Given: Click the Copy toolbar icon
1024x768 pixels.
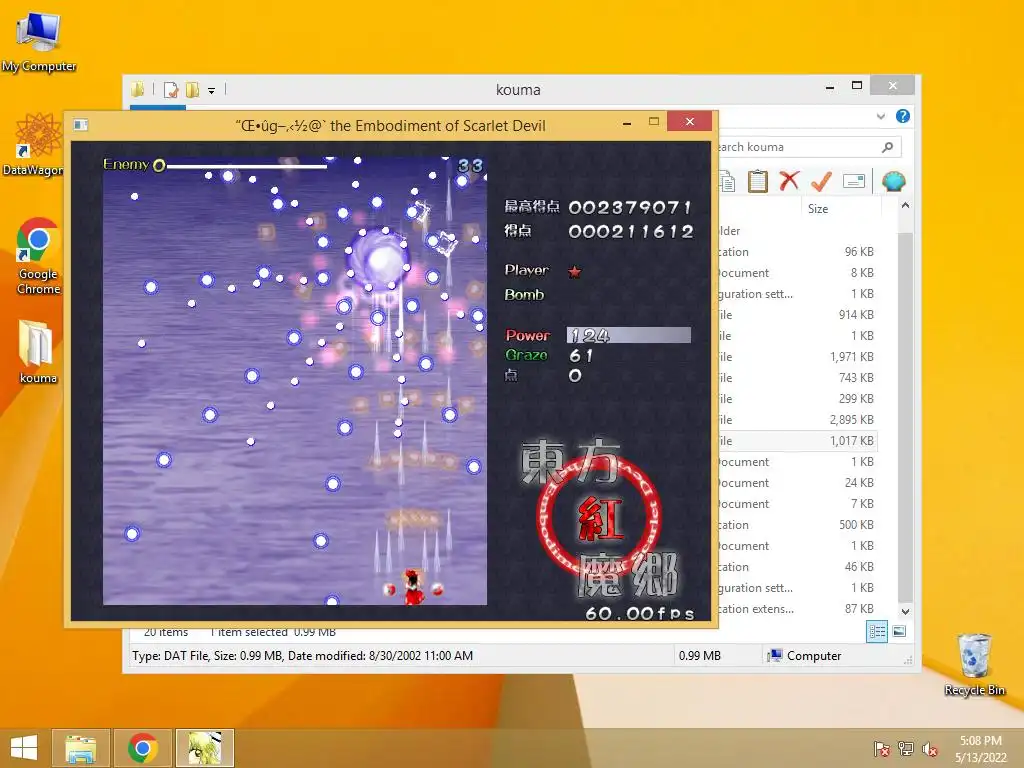Looking at the screenshot, I should (x=727, y=182).
